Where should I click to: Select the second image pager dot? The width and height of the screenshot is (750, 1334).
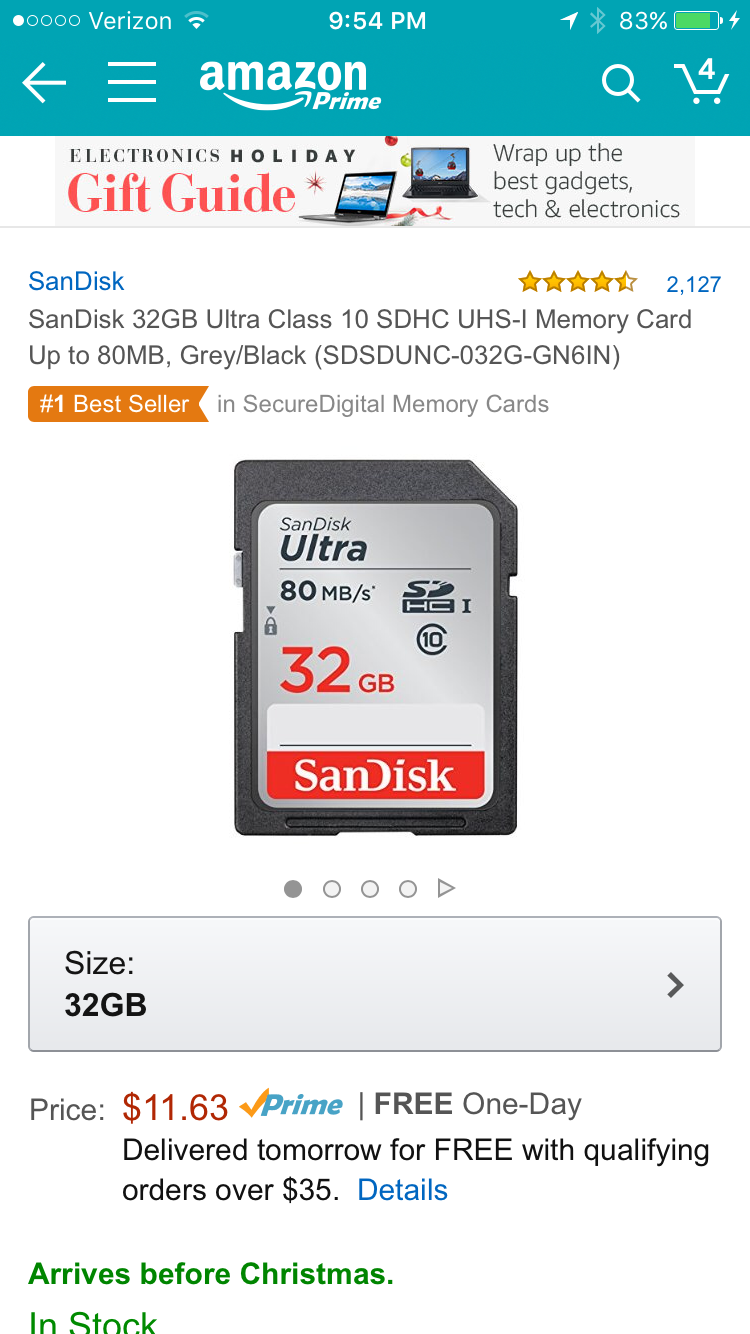pyautogui.click(x=332, y=888)
